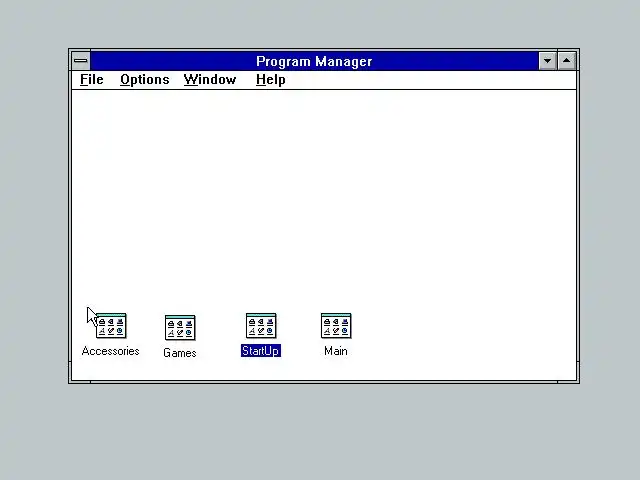This screenshot has width=640, height=480.
Task: Maximize Program Manager with up arrow button
Action: 567,61
